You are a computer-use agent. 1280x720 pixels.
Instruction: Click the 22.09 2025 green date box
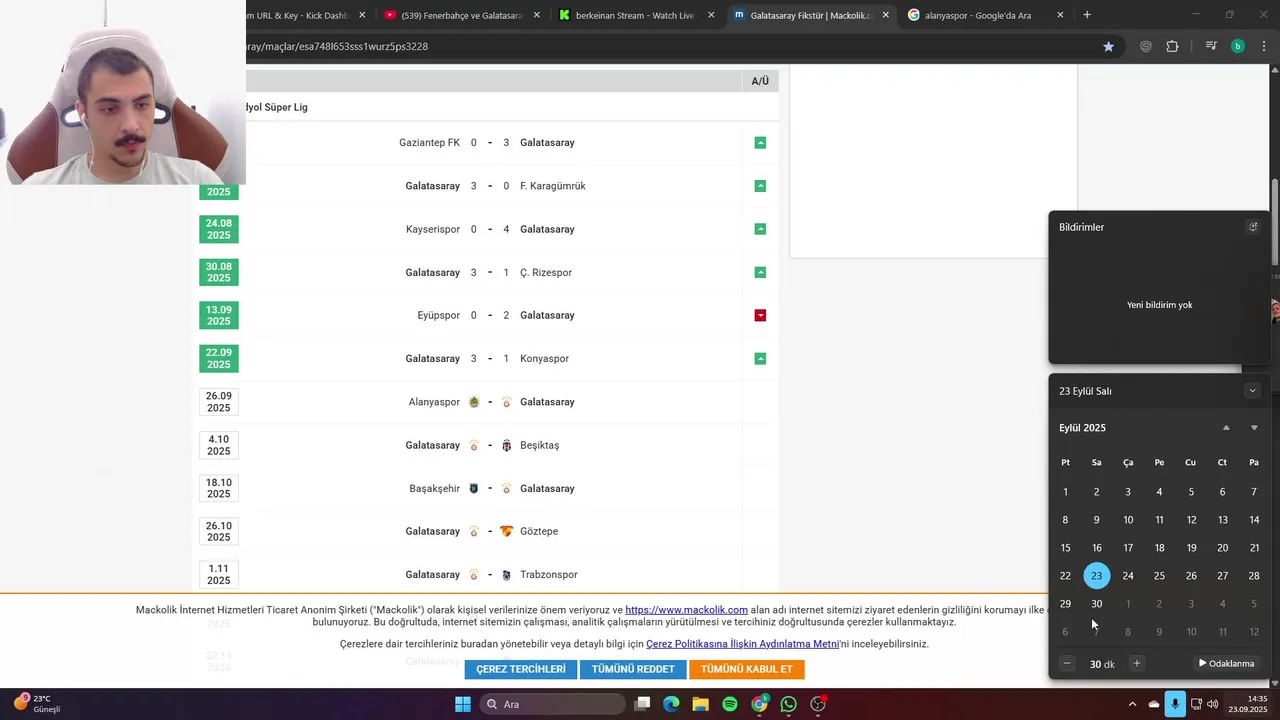(x=219, y=358)
